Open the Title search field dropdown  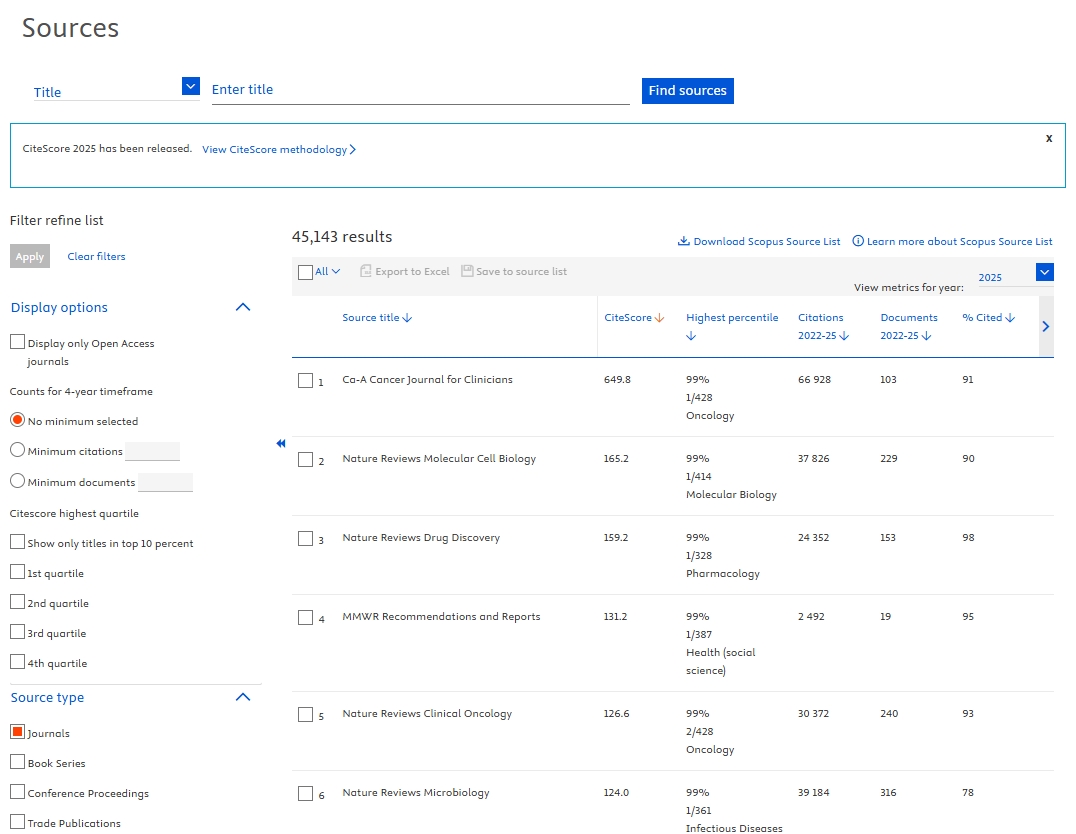tap(191, 86)
